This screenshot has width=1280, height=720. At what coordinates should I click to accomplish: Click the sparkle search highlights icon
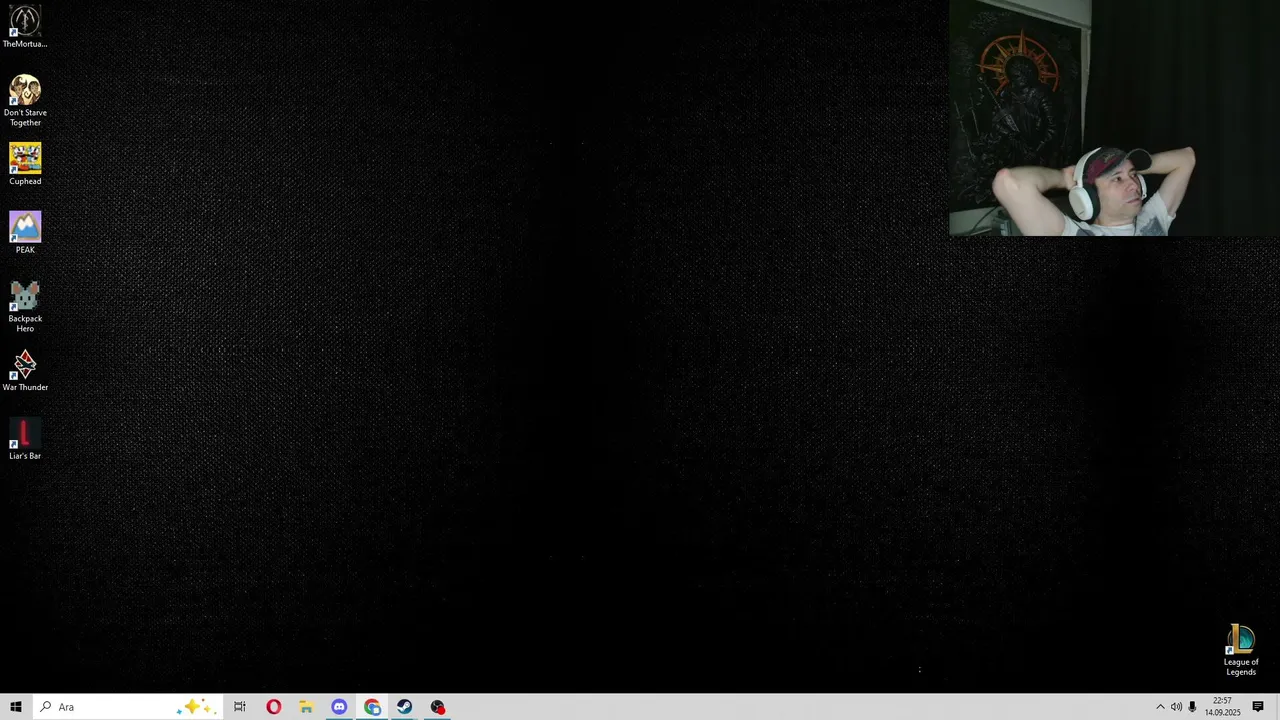click(196, 707)
